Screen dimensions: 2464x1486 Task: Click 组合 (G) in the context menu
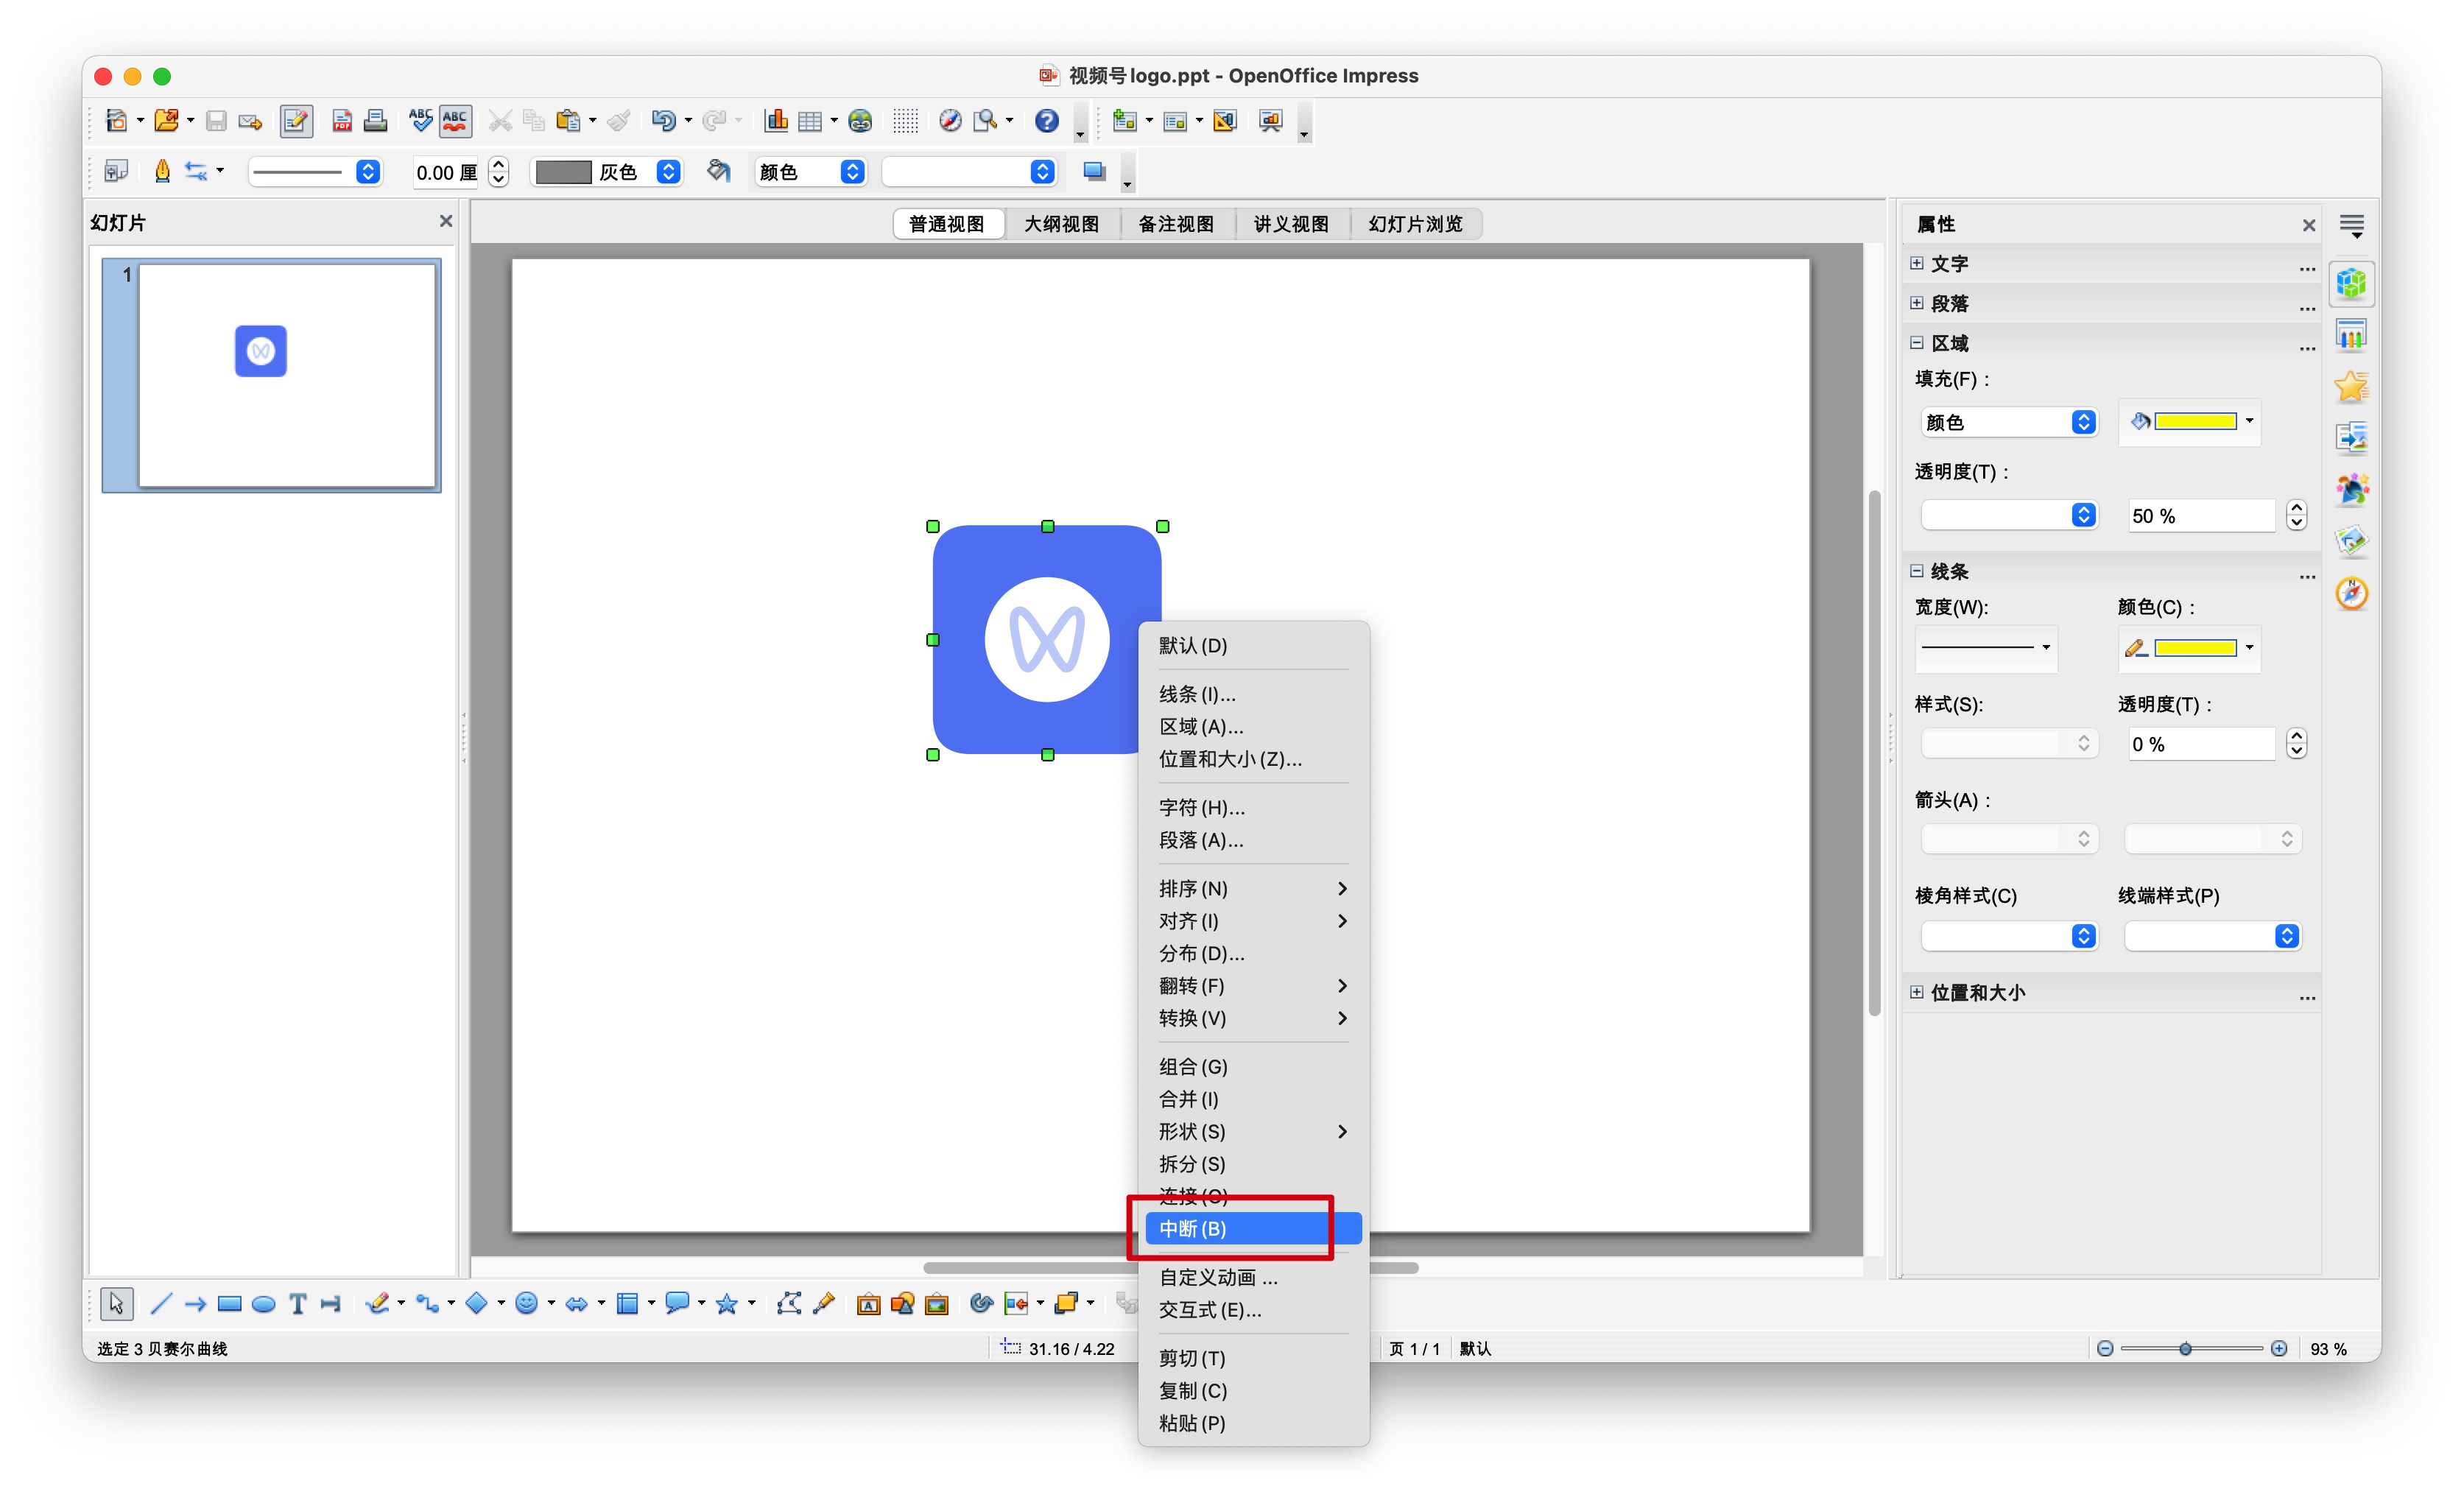pos(1193,1066)
